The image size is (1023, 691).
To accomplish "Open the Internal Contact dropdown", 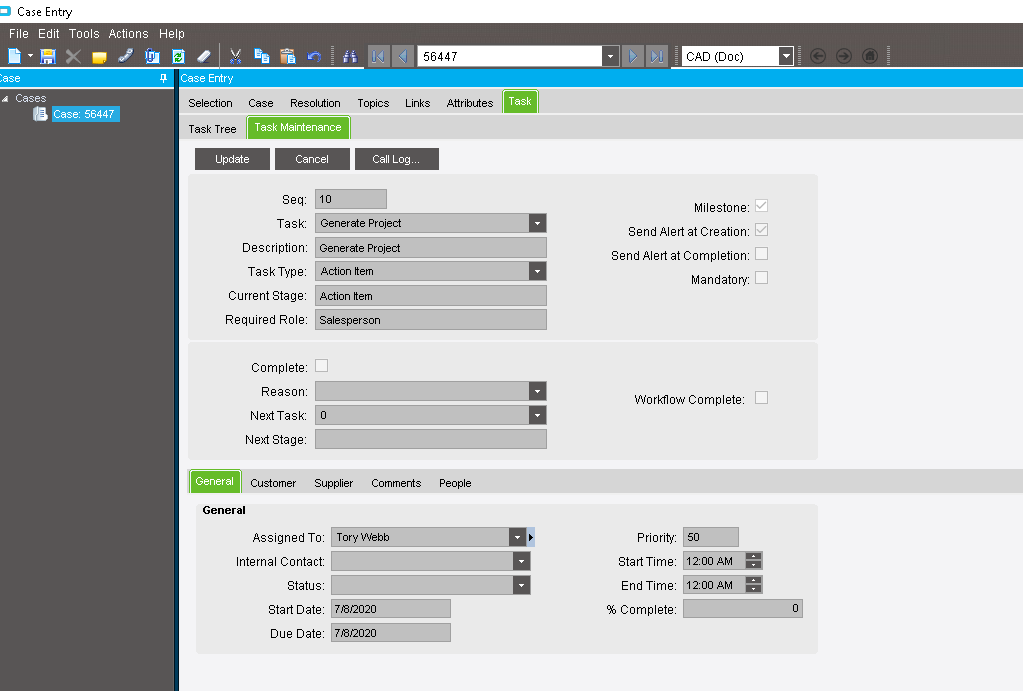I will (521, 561).
